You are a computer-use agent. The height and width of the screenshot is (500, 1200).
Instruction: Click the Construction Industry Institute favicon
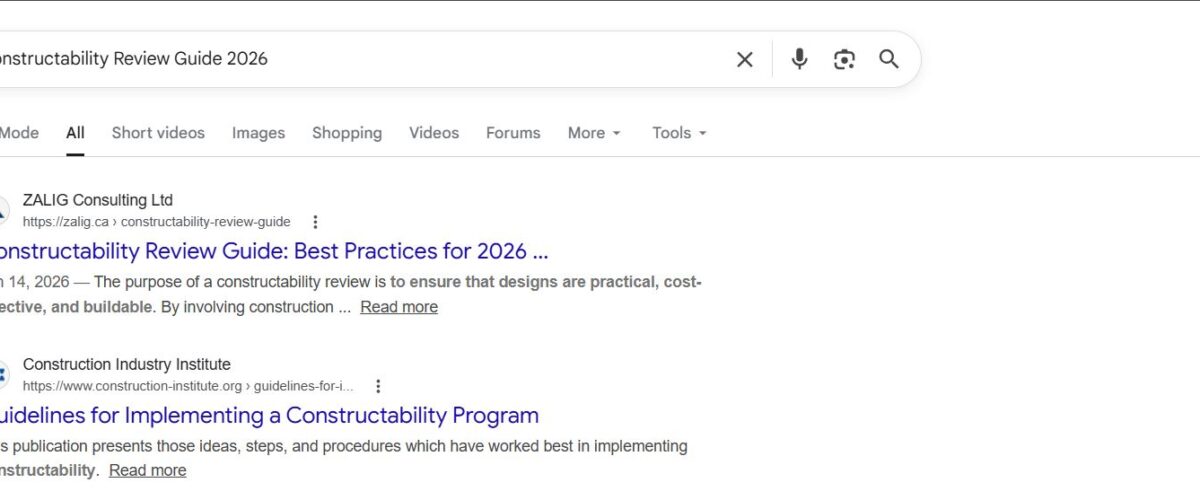click(3, 375)
